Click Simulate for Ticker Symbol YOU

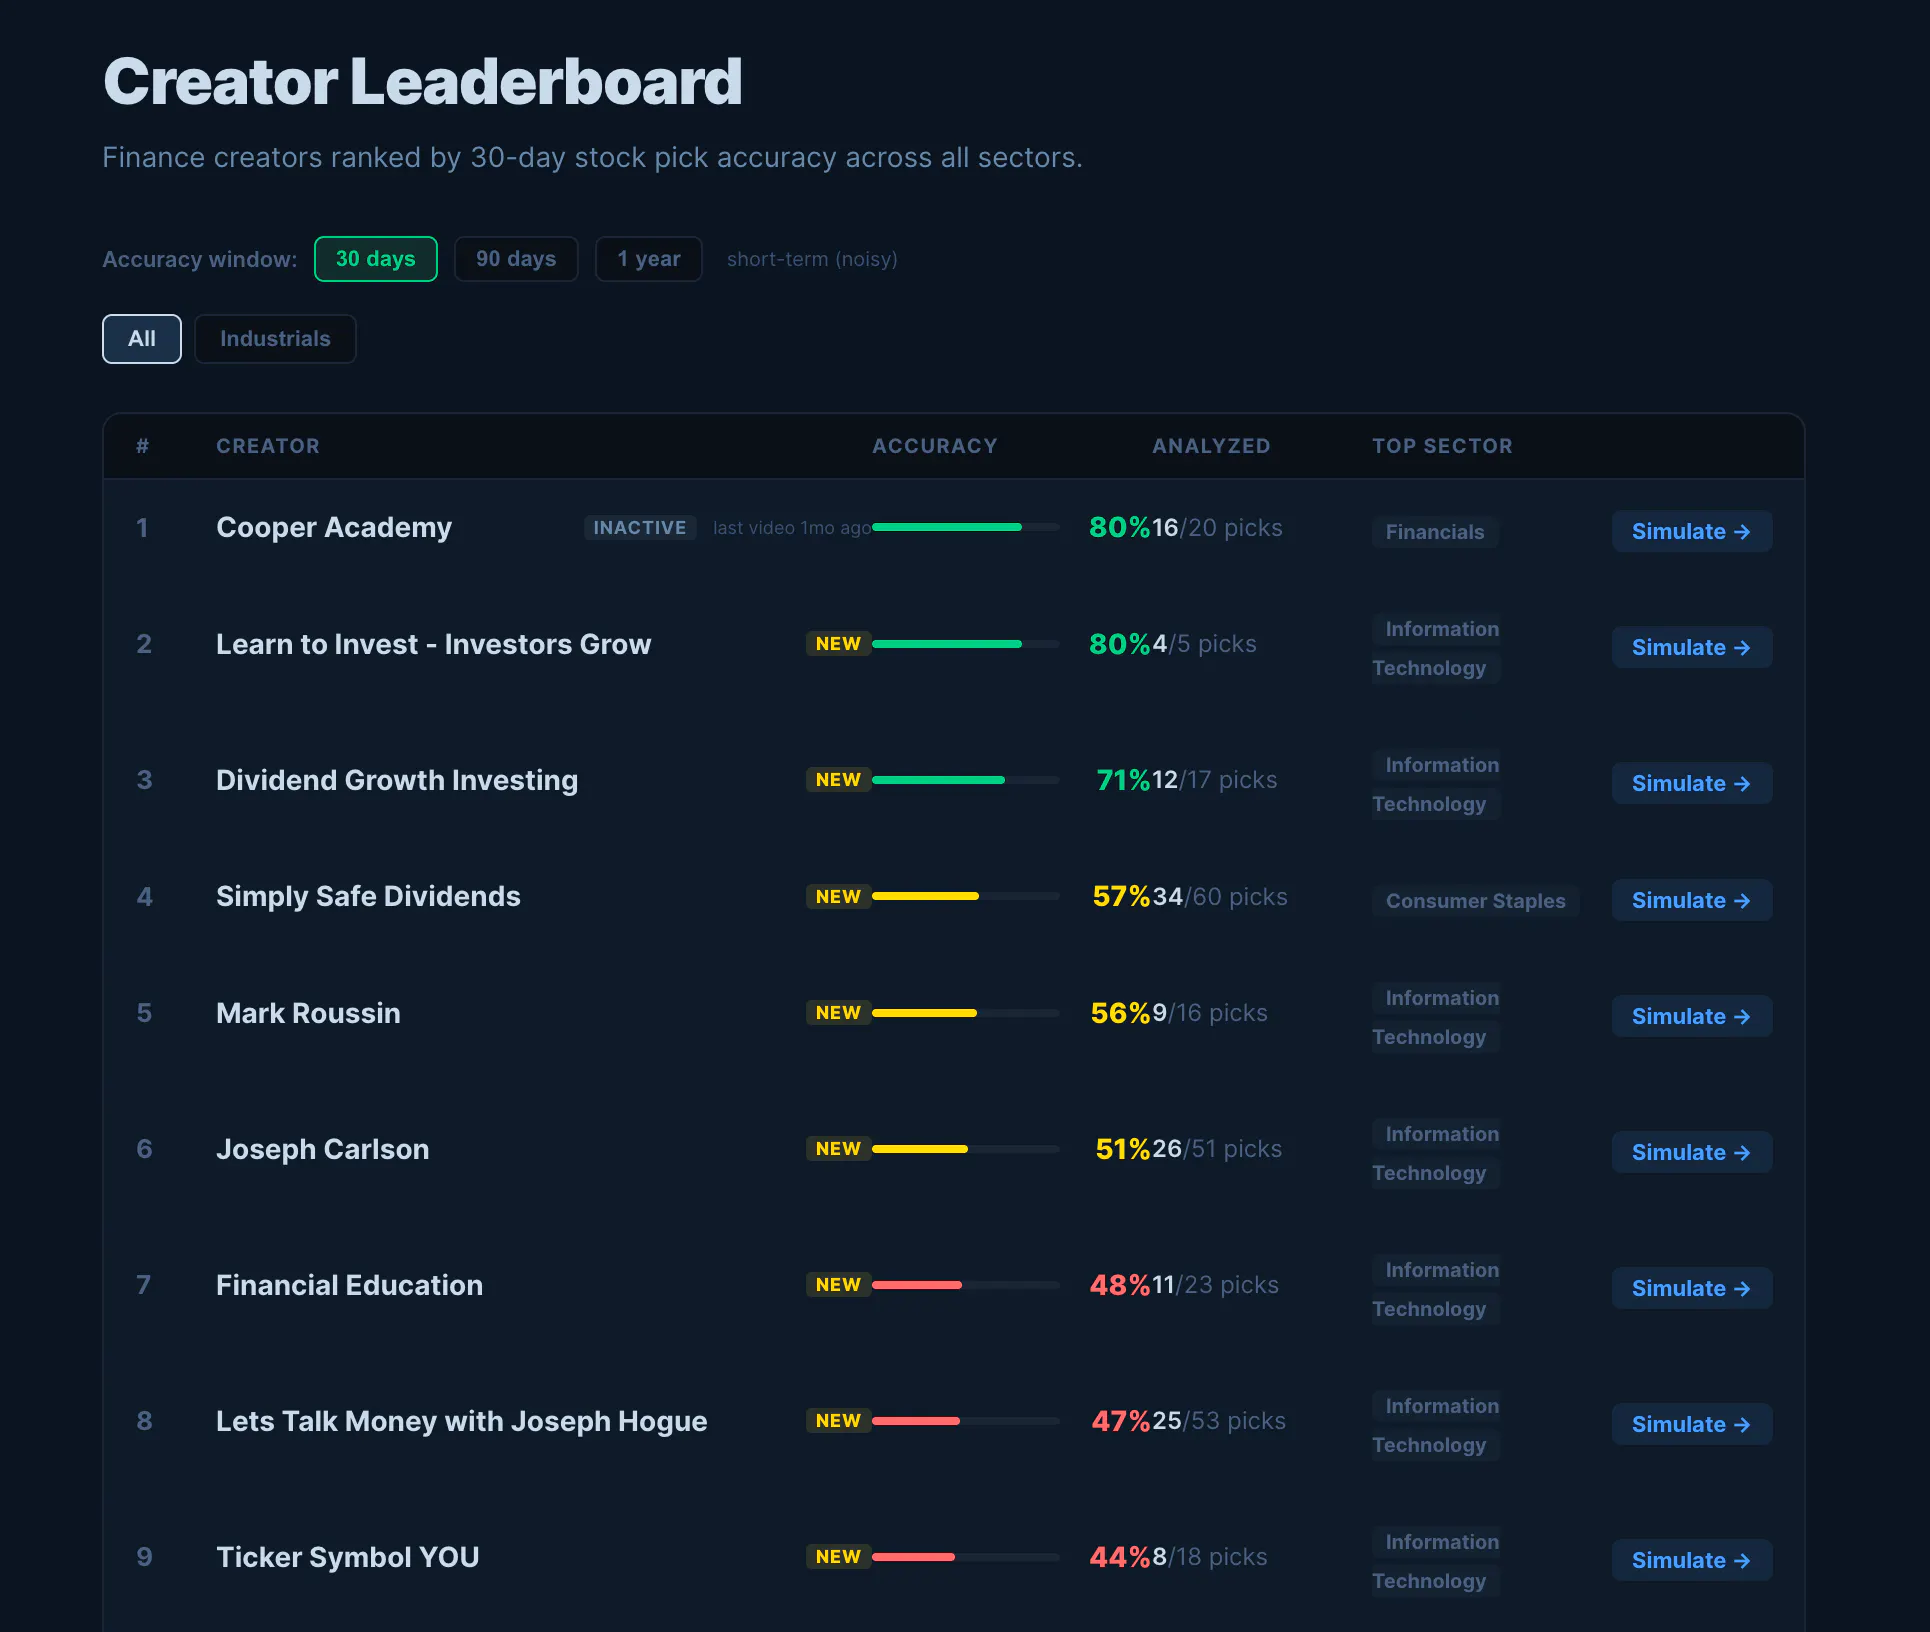(1692, 1560)
